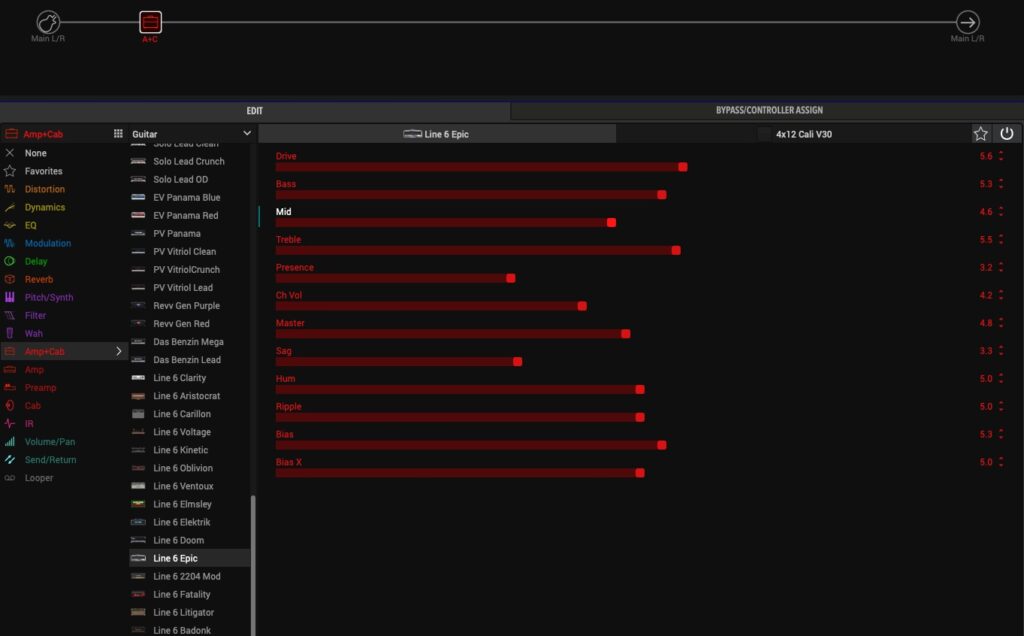1024x636 pixels.
Task: Click the amp model list scrollbar
Action: 253,560
